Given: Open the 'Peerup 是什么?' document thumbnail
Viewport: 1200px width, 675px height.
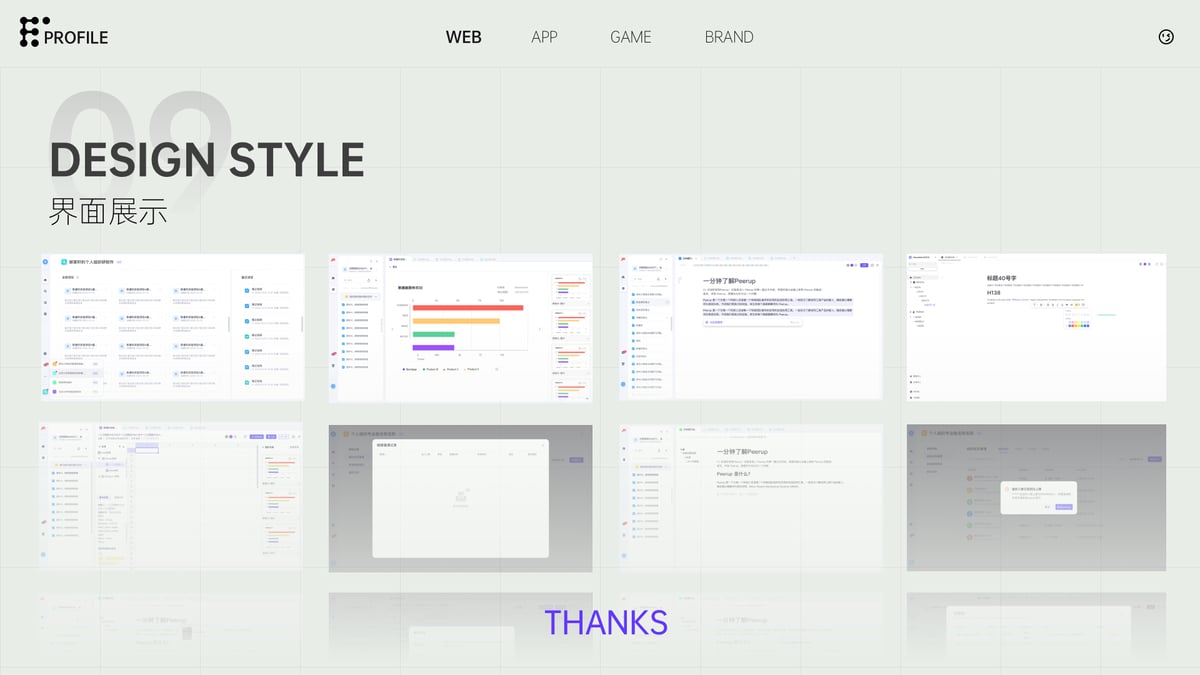Looking at the screenshot, I should pyautogui.click(x=750, y=498).
